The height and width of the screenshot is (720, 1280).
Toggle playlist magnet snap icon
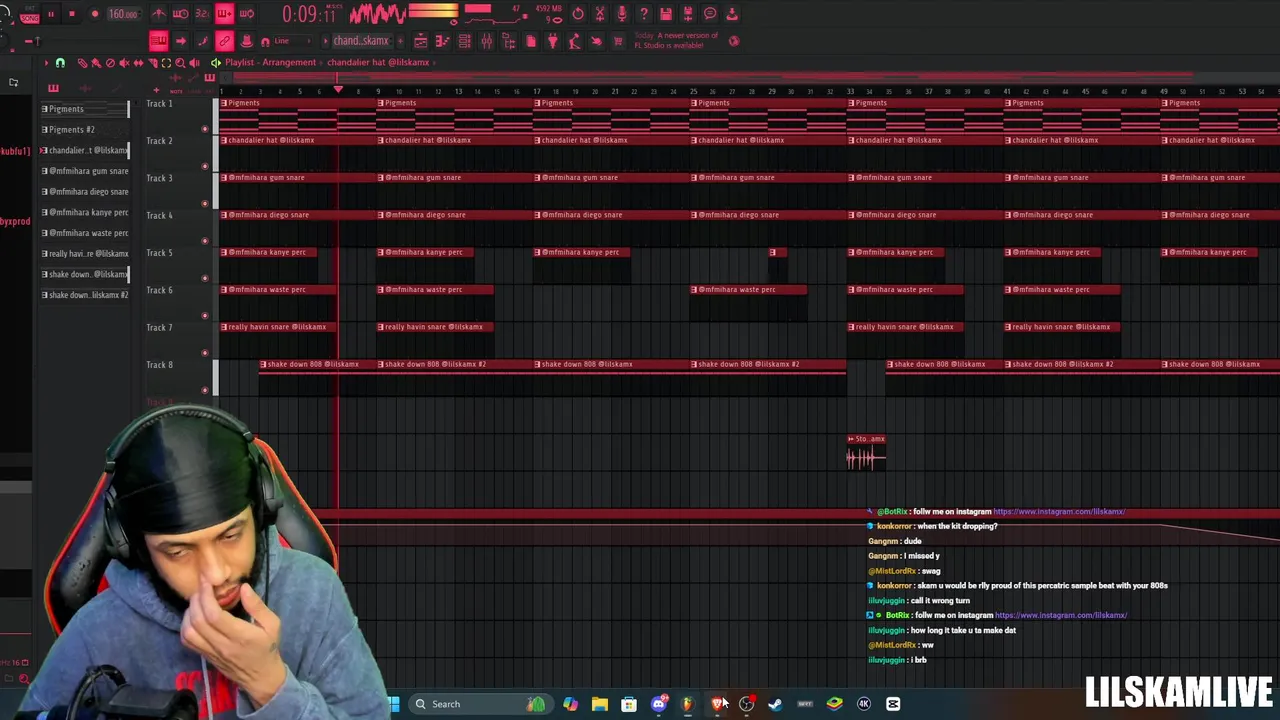(x=60, y=62)
